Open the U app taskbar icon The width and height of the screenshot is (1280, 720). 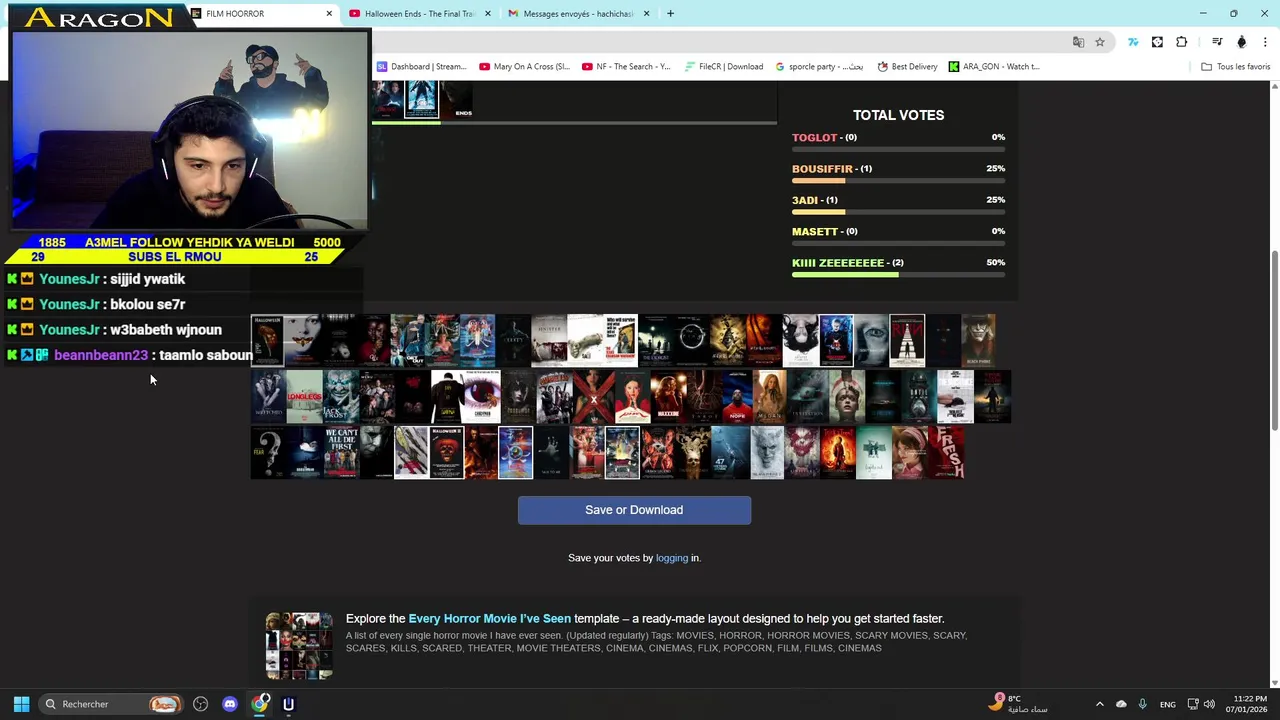point(289,704)
